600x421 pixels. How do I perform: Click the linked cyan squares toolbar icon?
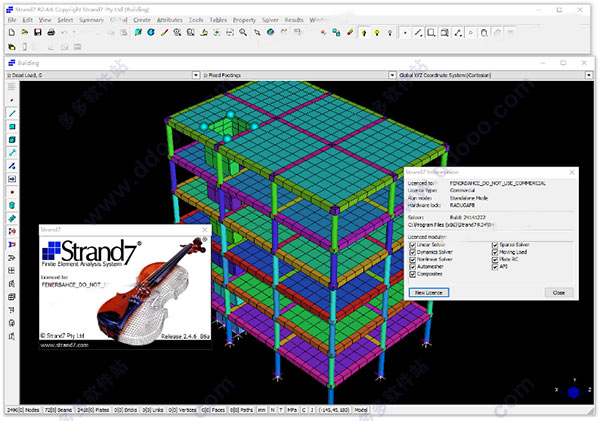click(336, 33)
